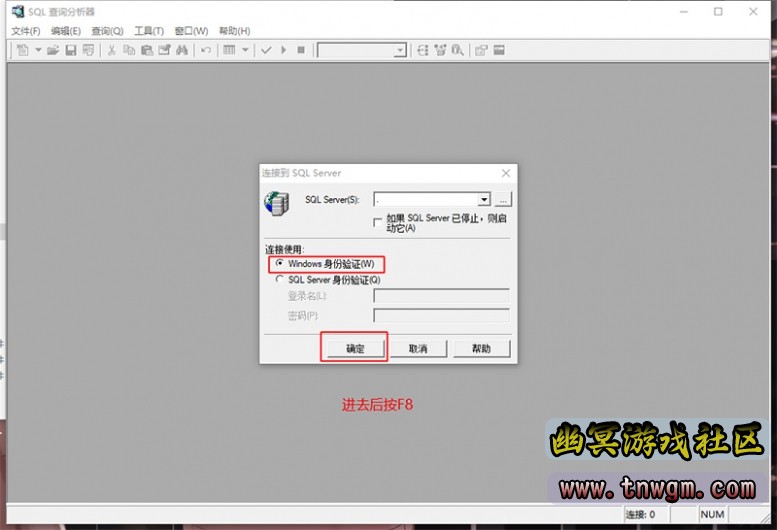Open the 窗口(W) menu

(x=191, y=31)
